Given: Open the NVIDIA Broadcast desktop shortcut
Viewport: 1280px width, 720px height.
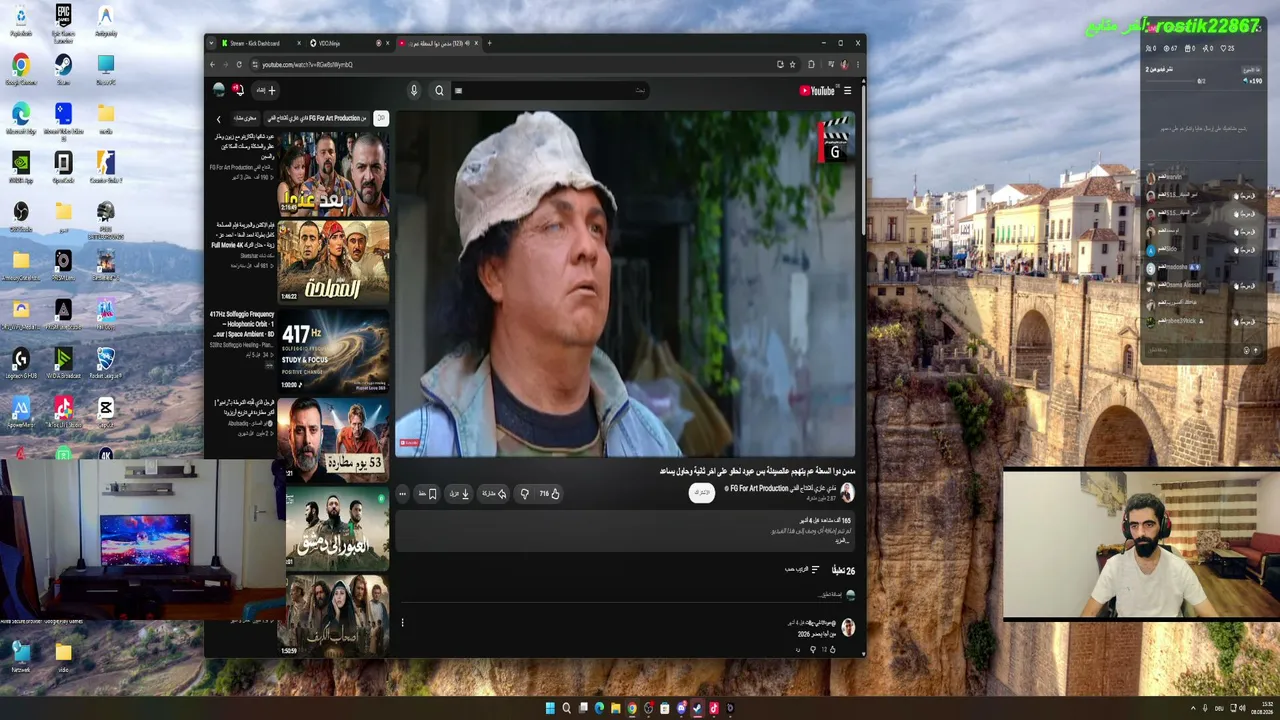Looking at the screenshot, I should tap(63, 362).
